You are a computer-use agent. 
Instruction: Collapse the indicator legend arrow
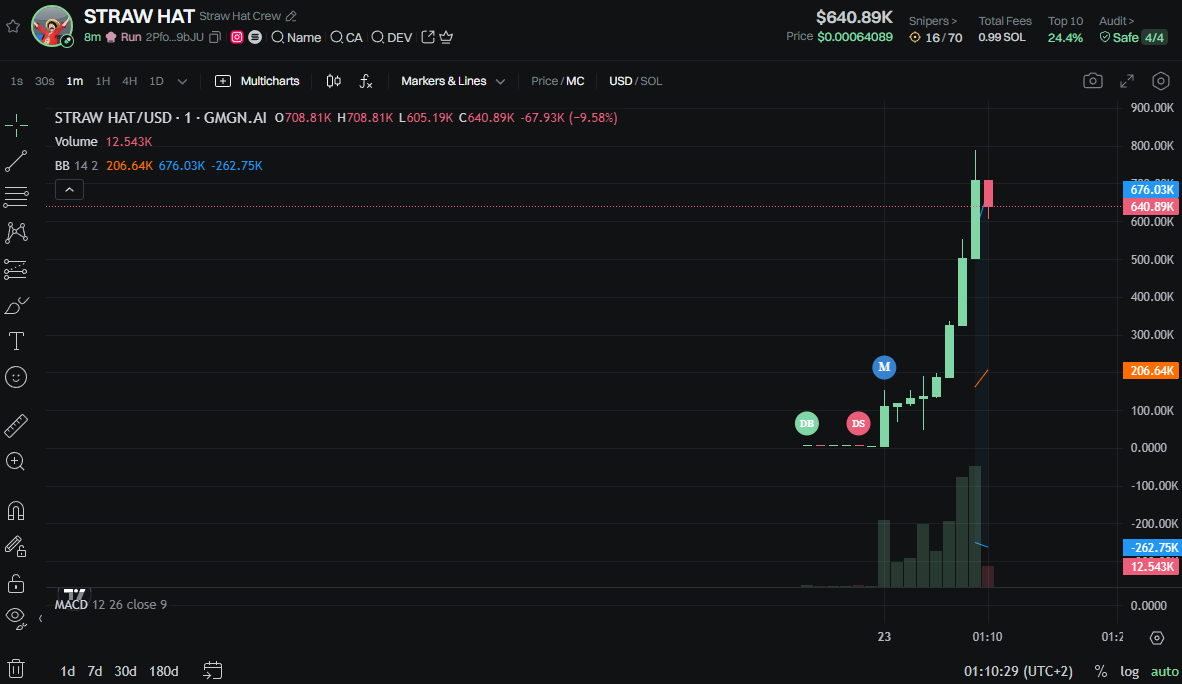(x=69, y=190)
